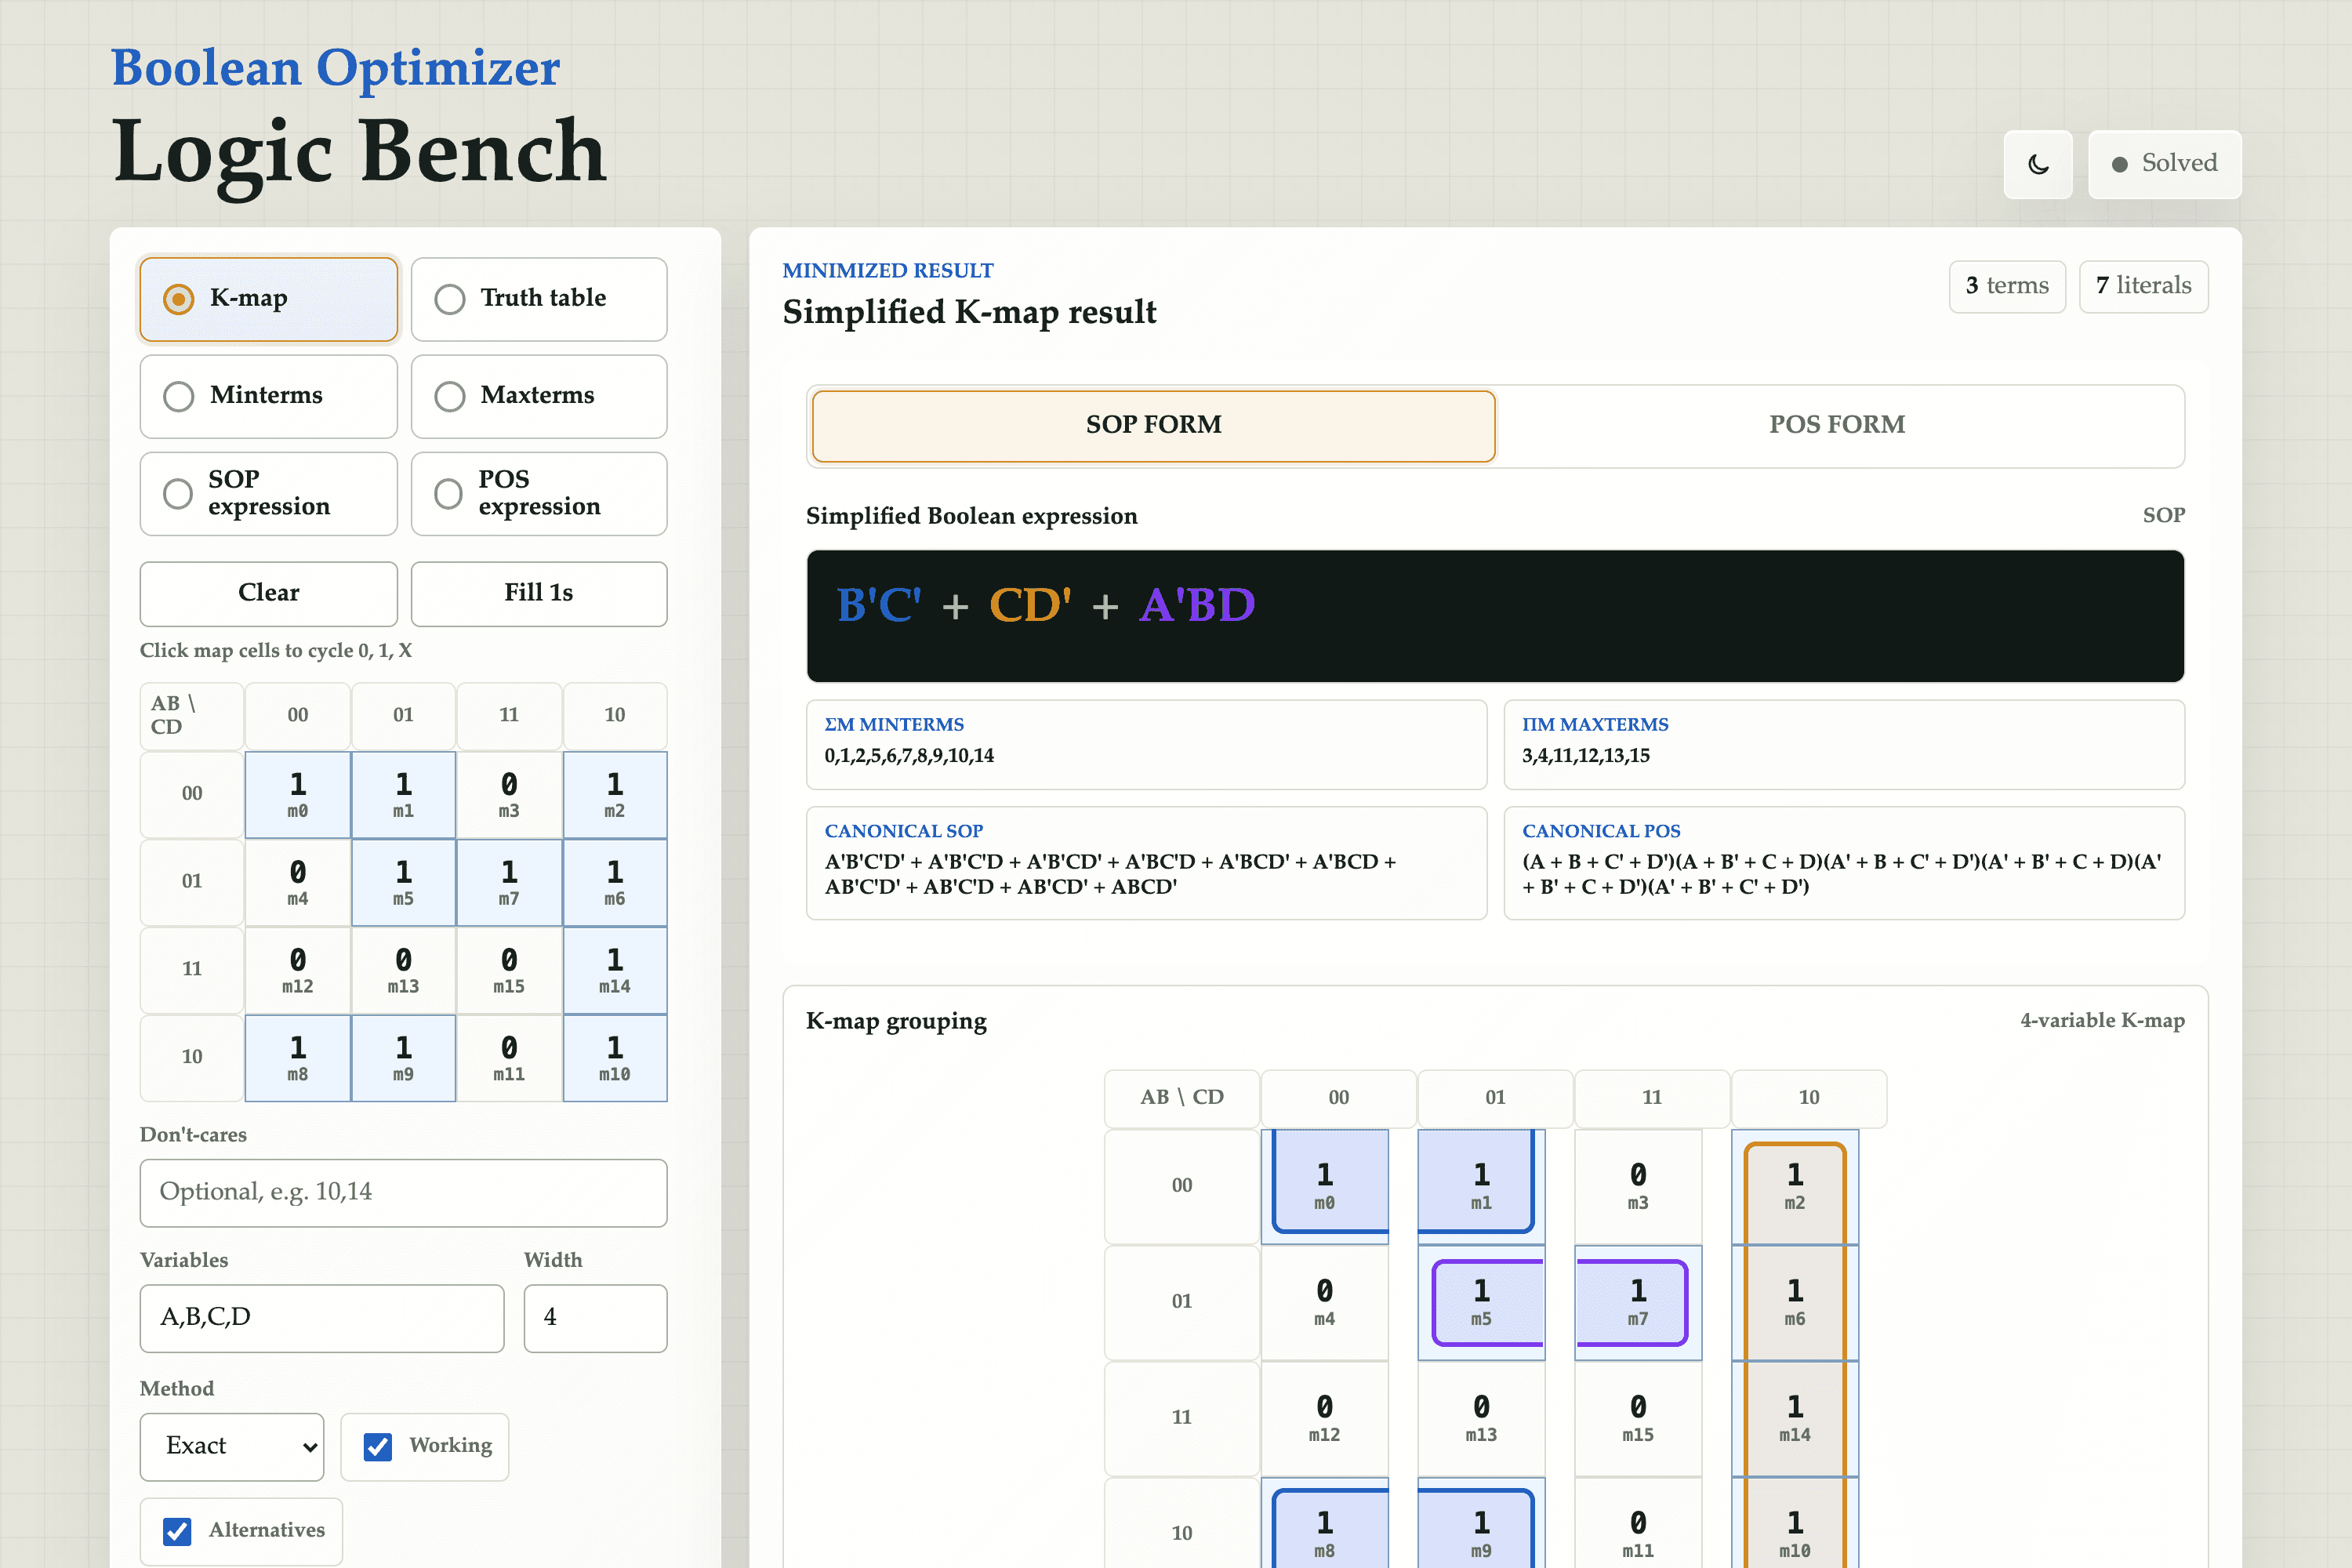Click the Width field showing 4
This screenshot has height=1568, width=2352.
(595, 1318)
